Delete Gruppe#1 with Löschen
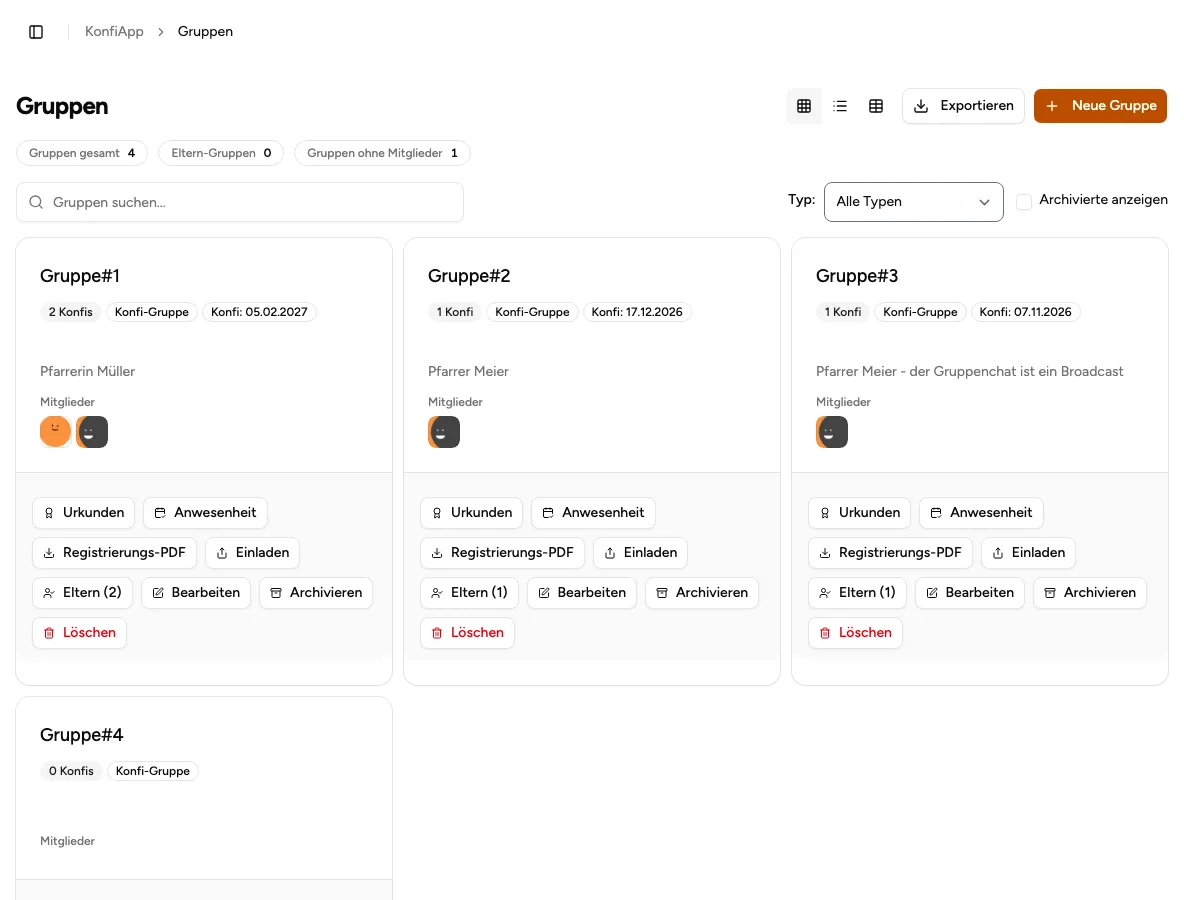 [79, 633]
